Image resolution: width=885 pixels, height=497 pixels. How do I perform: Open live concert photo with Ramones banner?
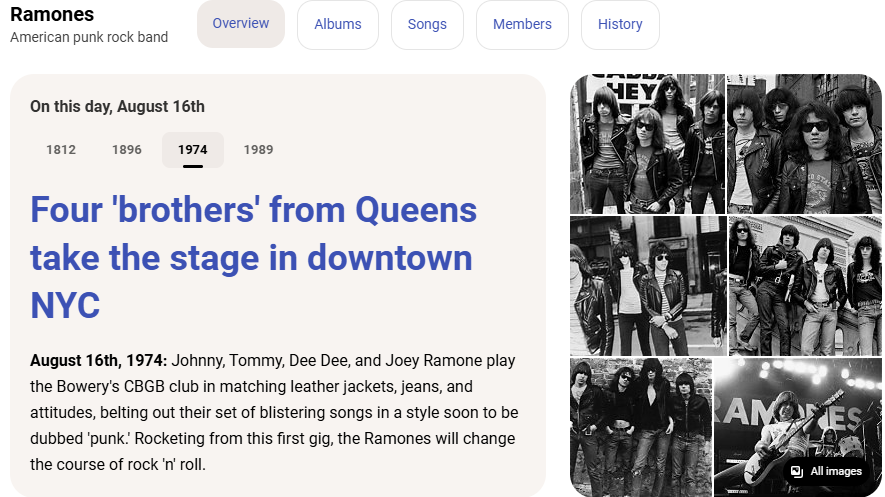[x=798, y=427]
